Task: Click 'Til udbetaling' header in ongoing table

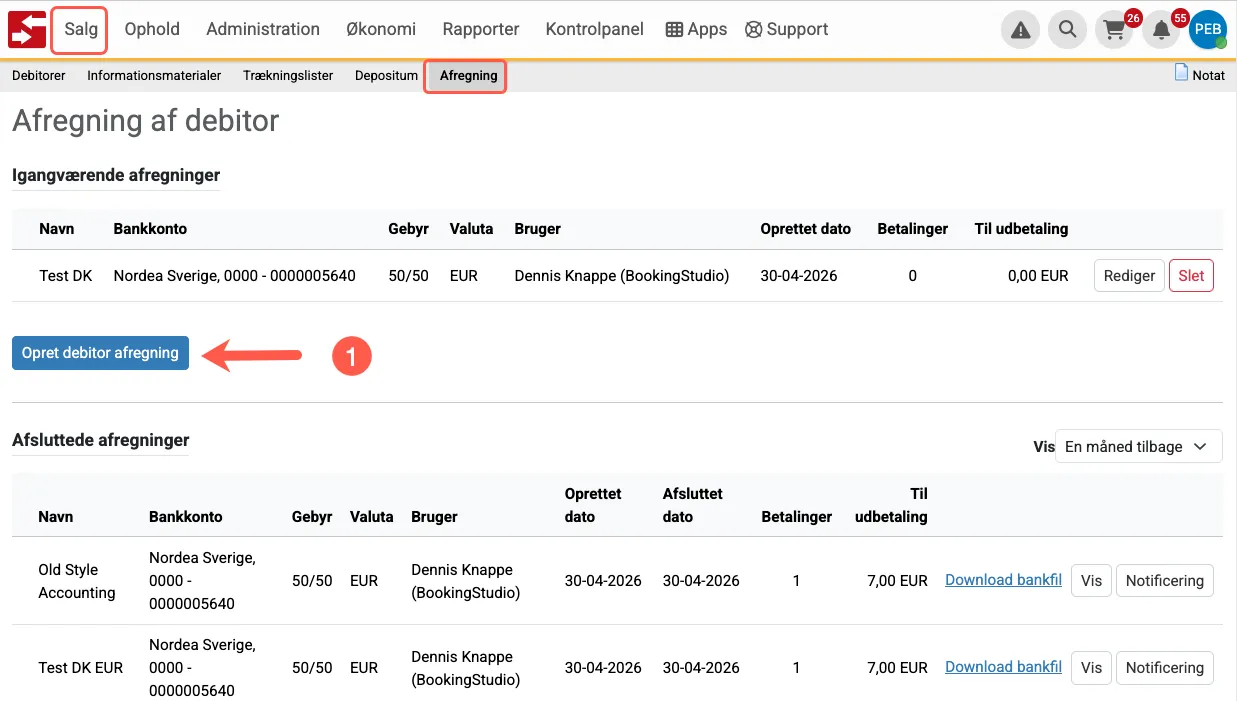Action: coord(1021,229)
